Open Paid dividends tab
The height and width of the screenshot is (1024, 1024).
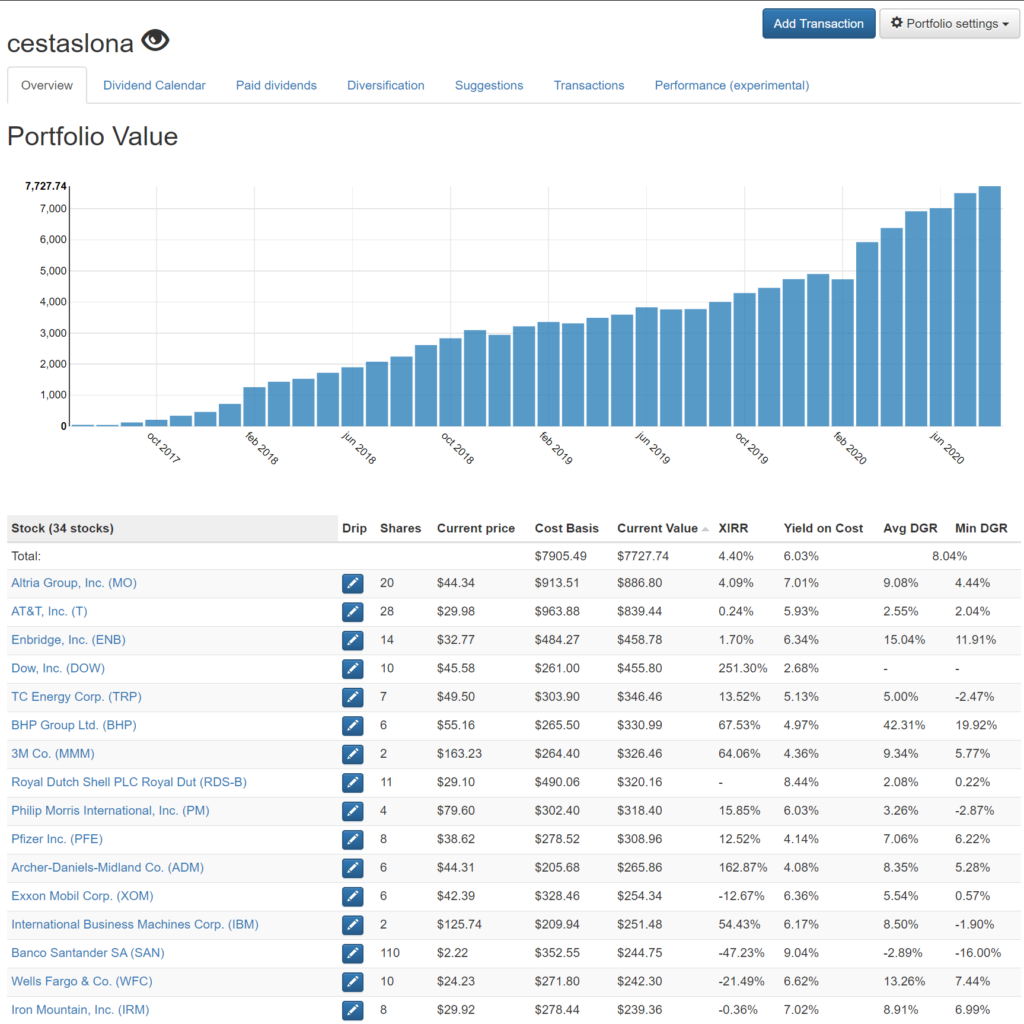(x=276, y=86)
